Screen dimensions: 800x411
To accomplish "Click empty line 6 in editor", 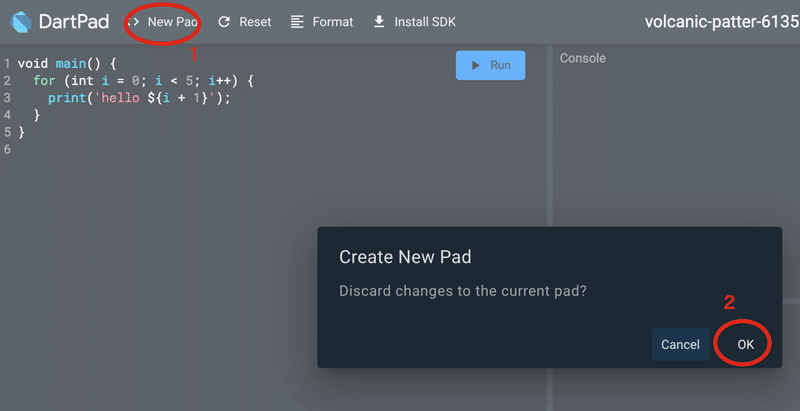I will 100,149.
